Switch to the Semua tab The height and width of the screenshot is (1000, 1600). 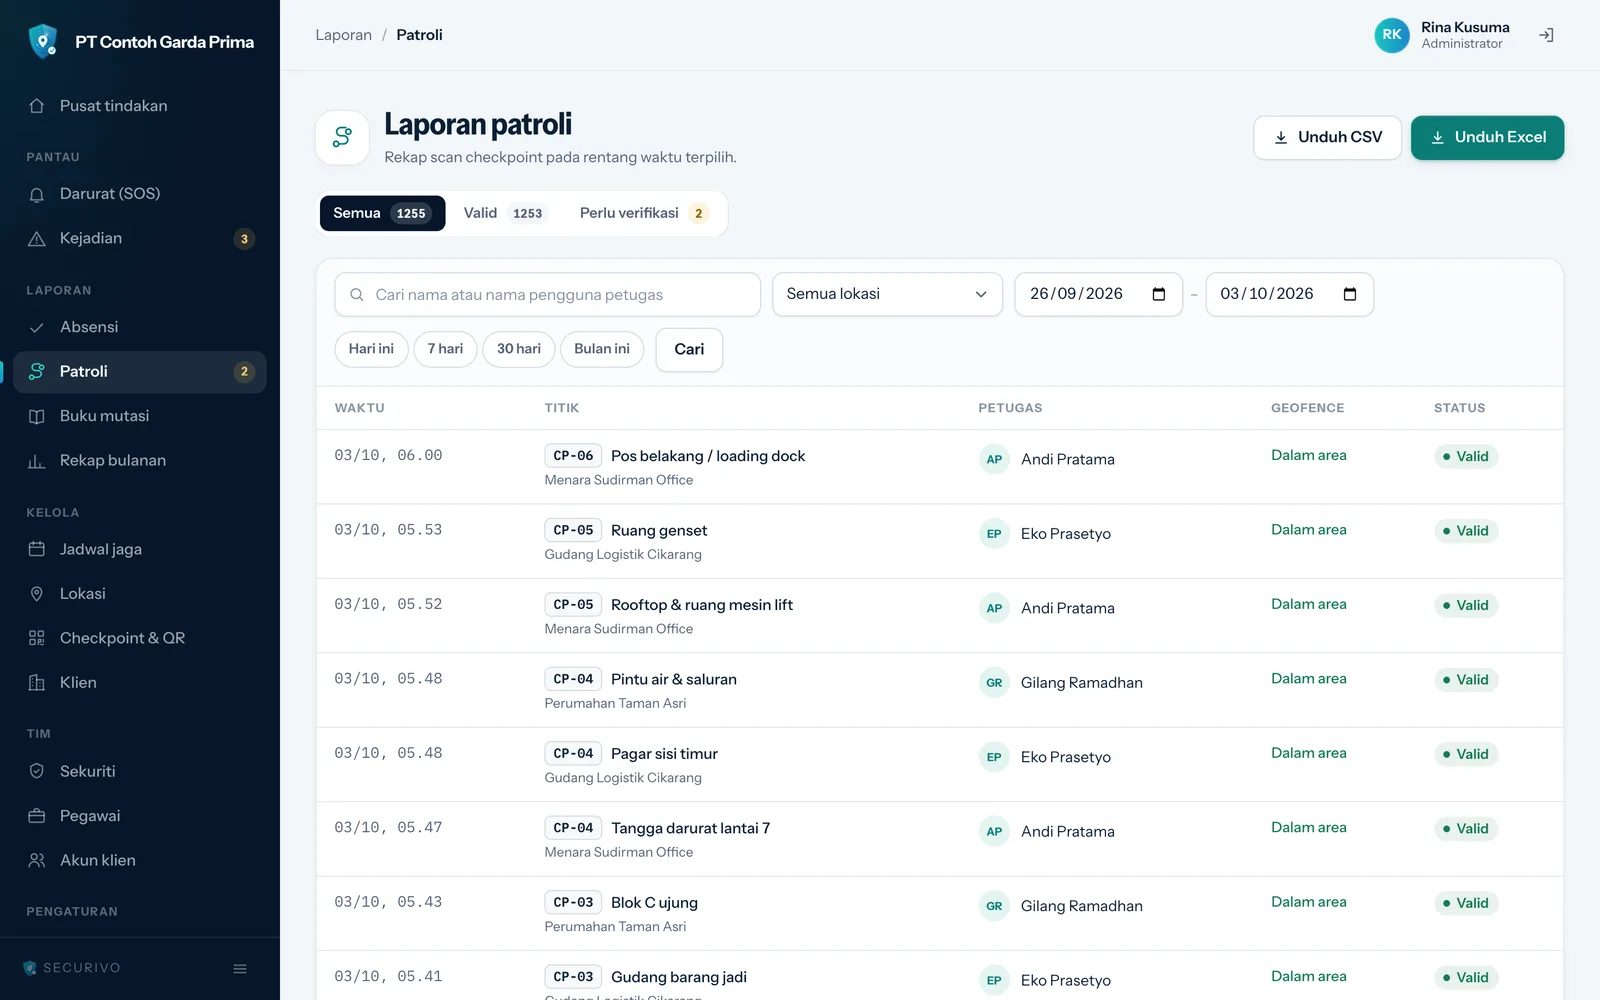point(382,213)
